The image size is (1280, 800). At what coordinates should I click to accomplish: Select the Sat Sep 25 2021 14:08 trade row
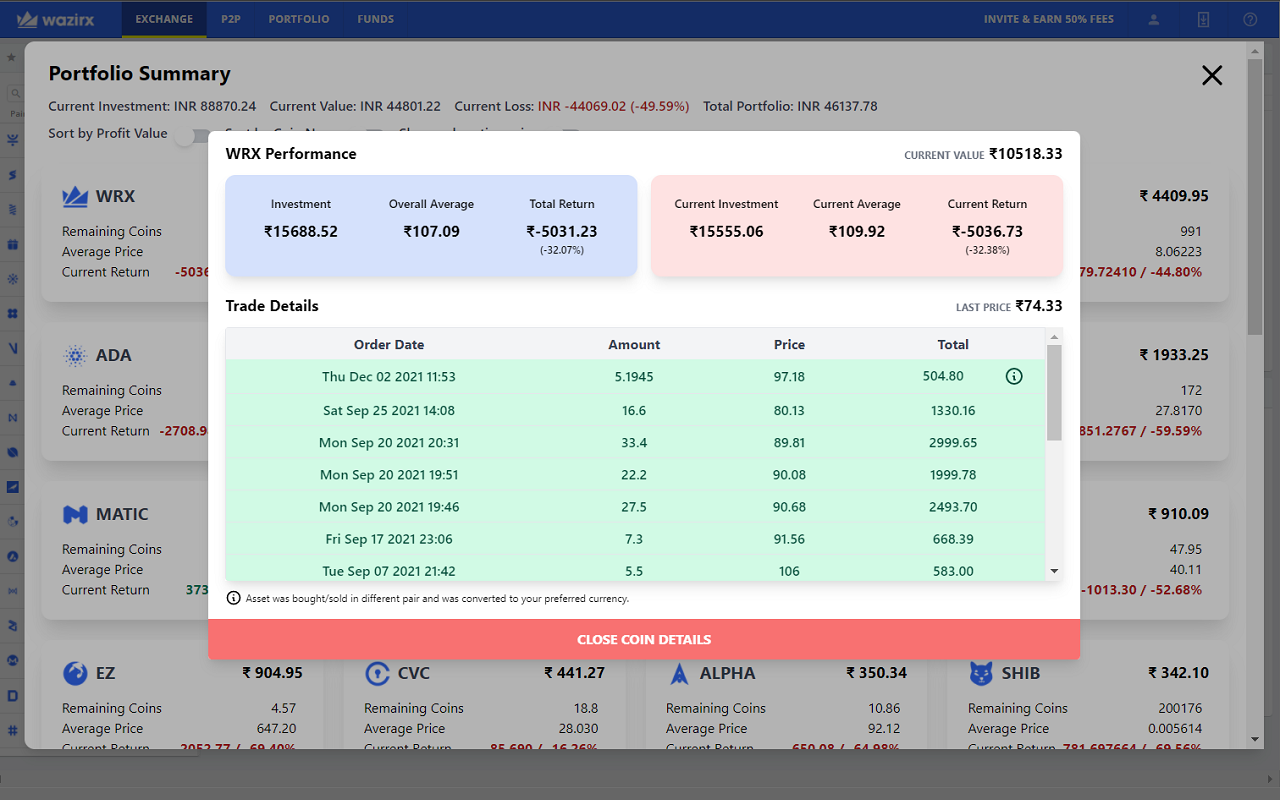pos(636,410)
